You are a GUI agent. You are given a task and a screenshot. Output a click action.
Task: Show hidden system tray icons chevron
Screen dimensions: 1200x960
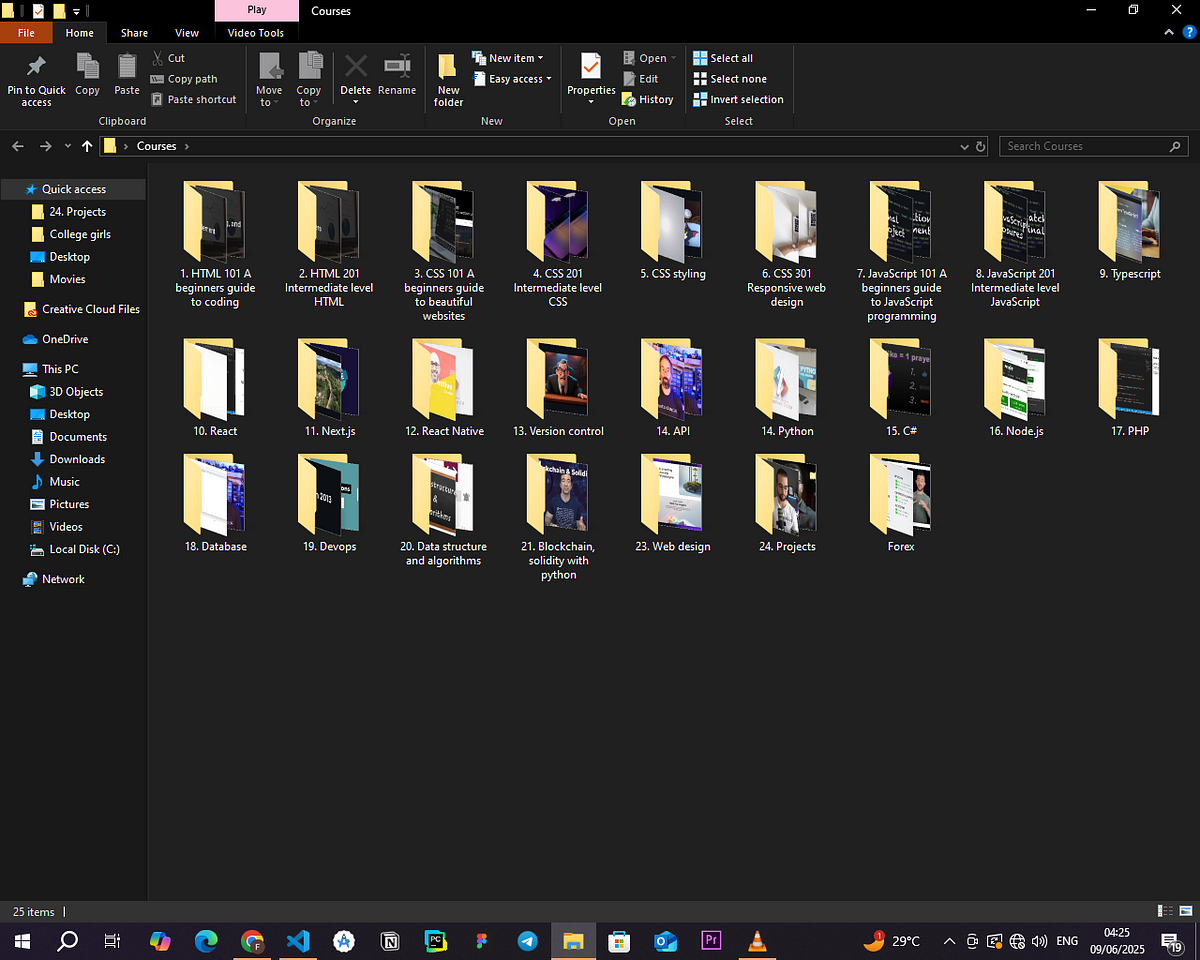pos(949,941)
